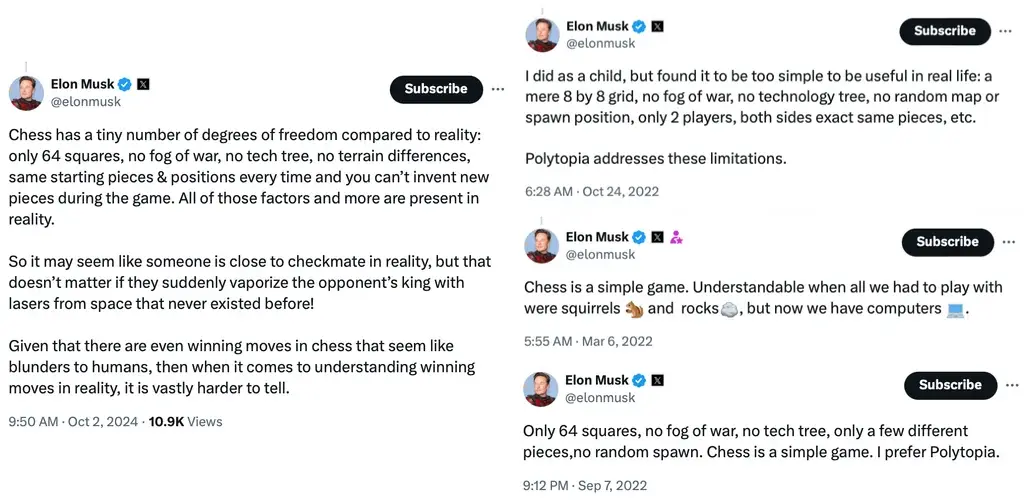The width and height of the screenshot is (1024, 503).
Task: Click Subscribe on the Sep 7 Polytopia tweet
Action: point(950,385)
